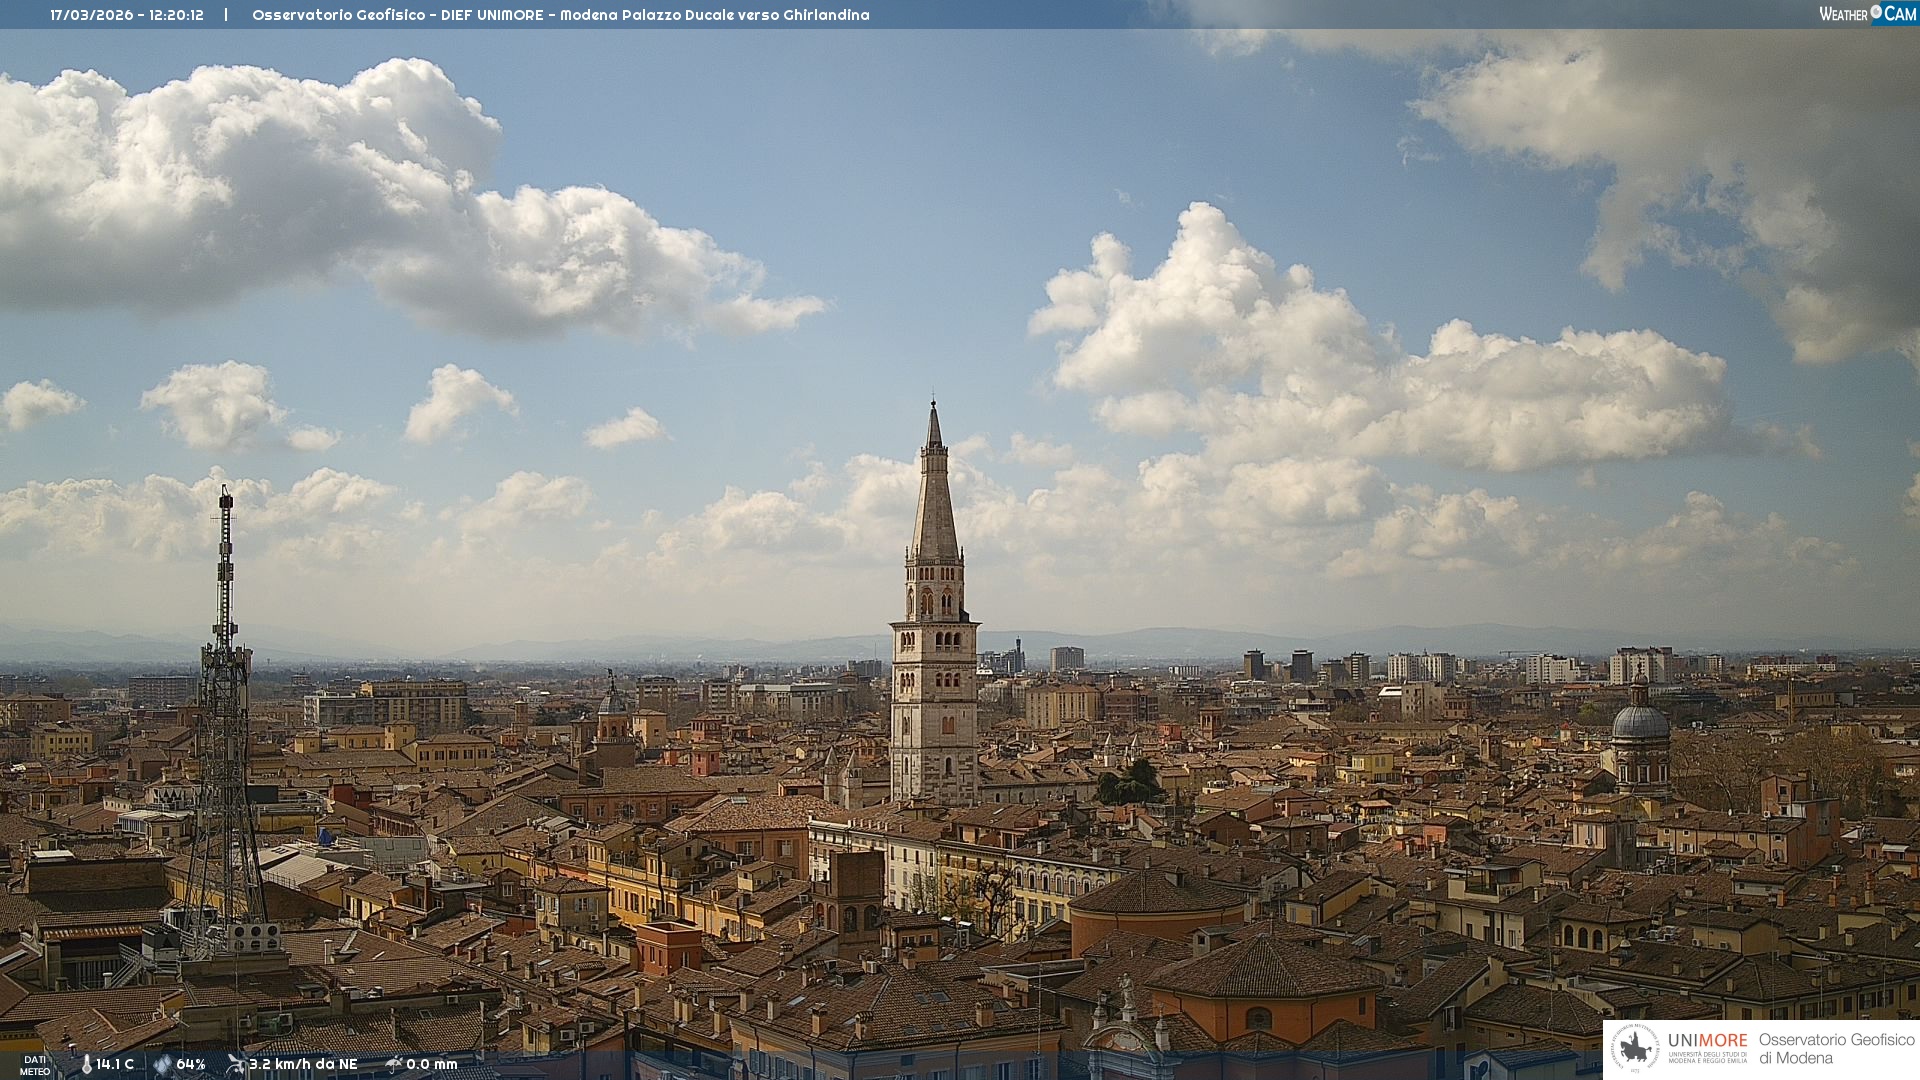Click the UNIMORE circular seal emblem
The image size is (1920, 1080).
pos(1635,1048)
